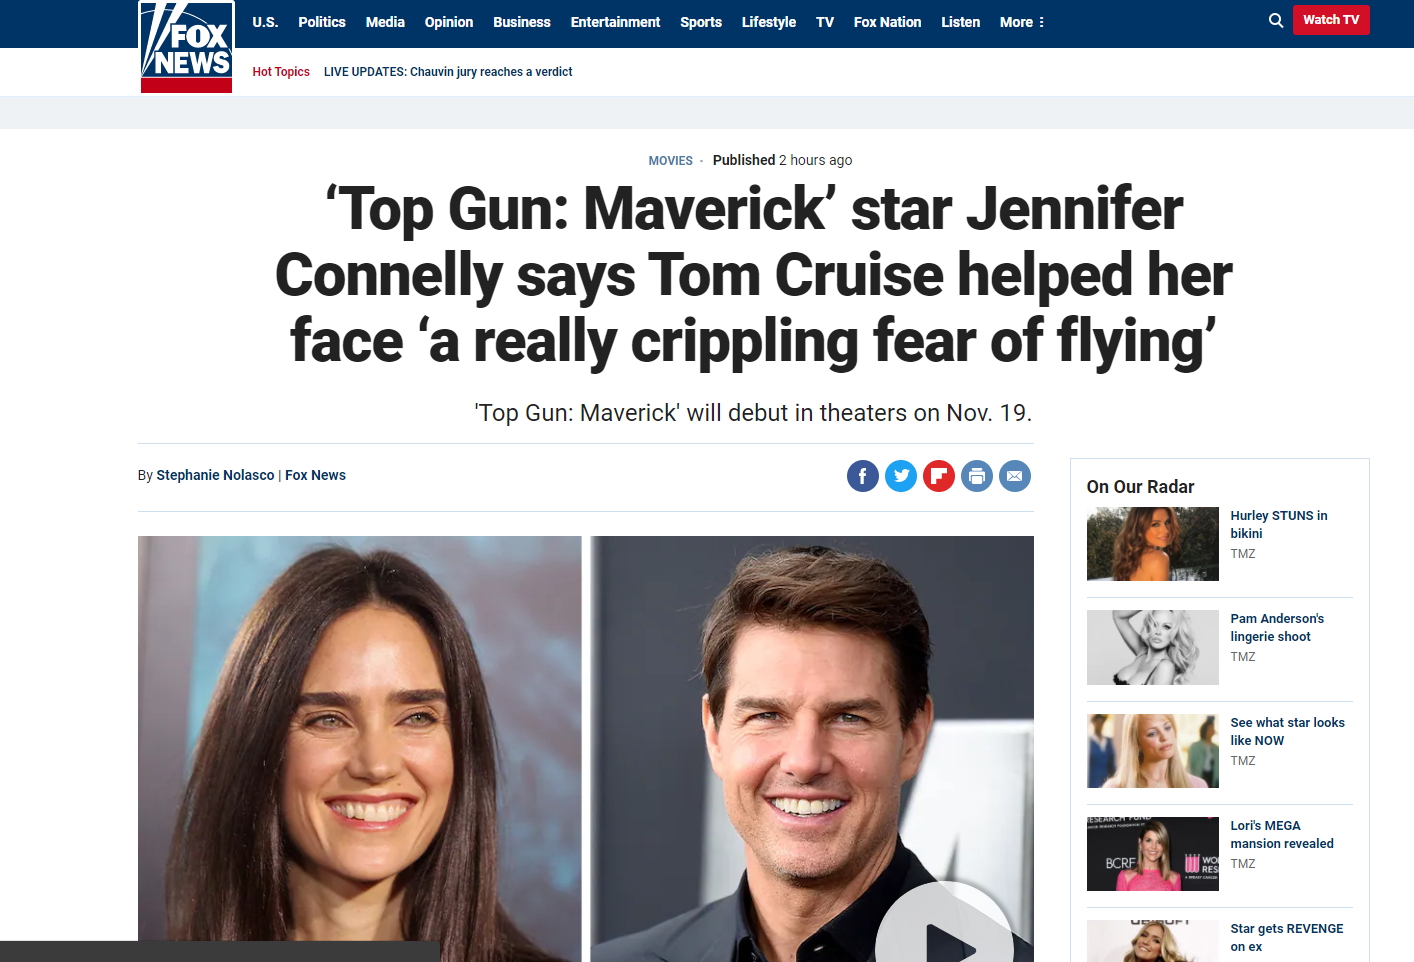Share article via Twitter icon
The height and width of the screenshot is (962, 1414).
pyautogui.click(x=901, y=476)
